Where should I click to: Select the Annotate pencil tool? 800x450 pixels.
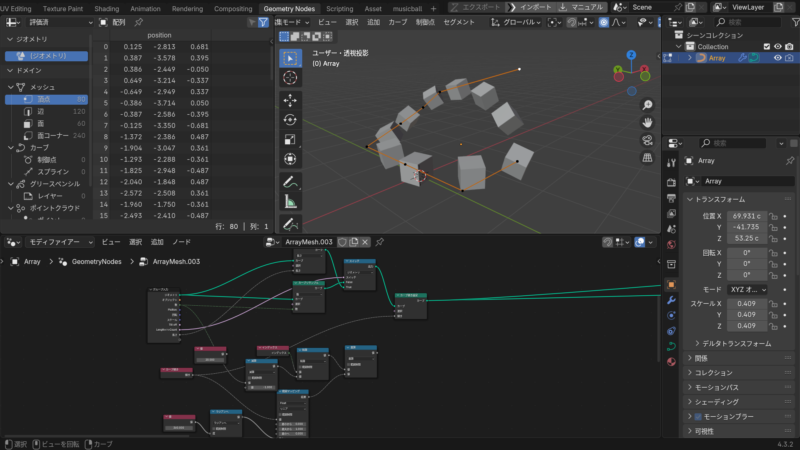click(x=290, y=182)
